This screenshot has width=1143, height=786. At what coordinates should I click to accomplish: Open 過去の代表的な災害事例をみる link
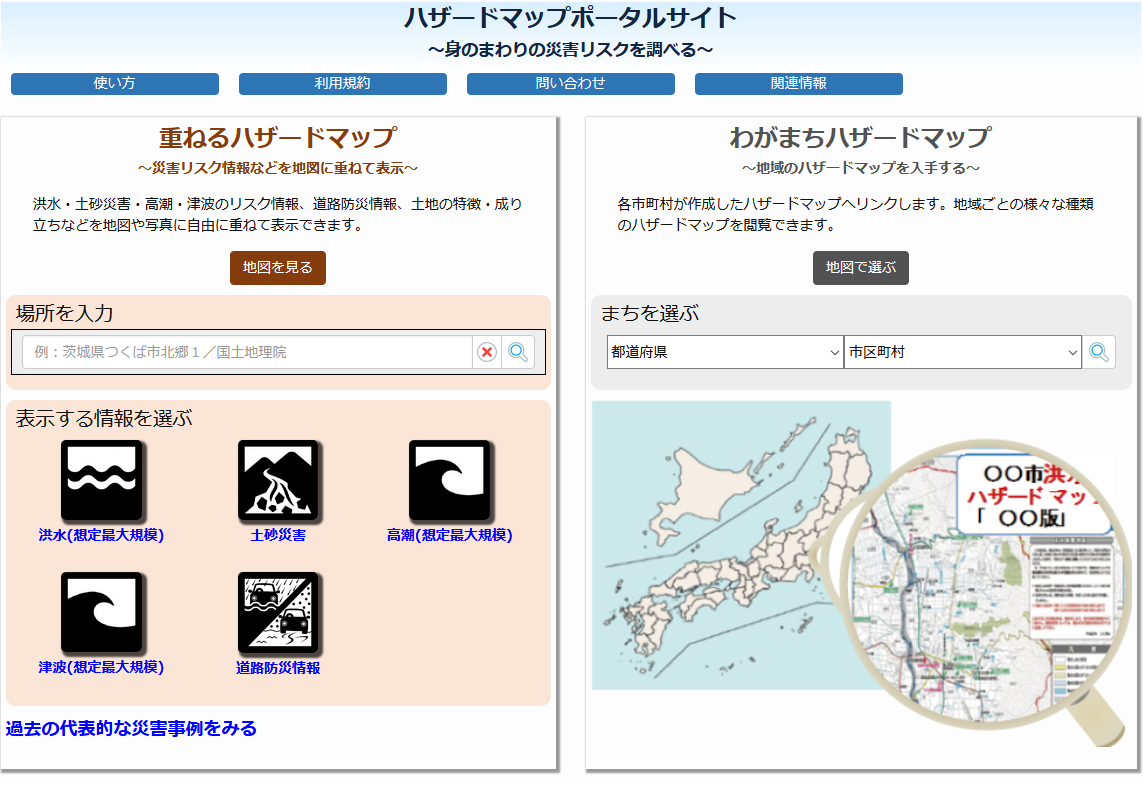click(x=131, y=728)
